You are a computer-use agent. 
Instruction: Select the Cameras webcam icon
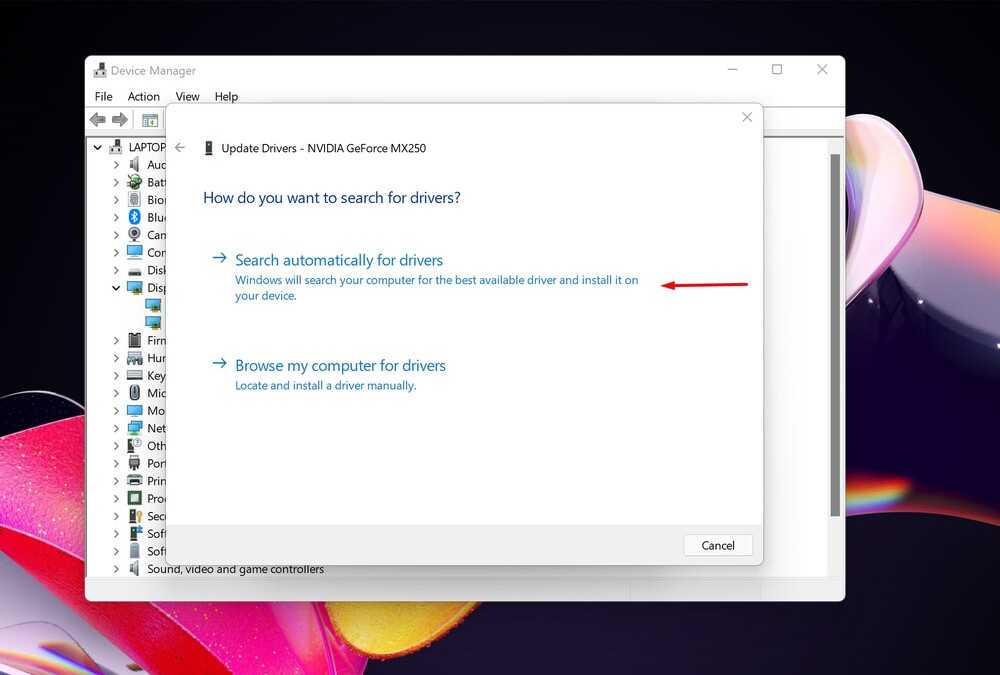(134, 235)
